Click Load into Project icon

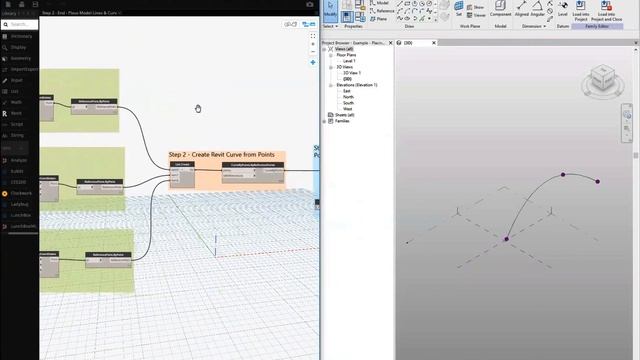point(580,11)
